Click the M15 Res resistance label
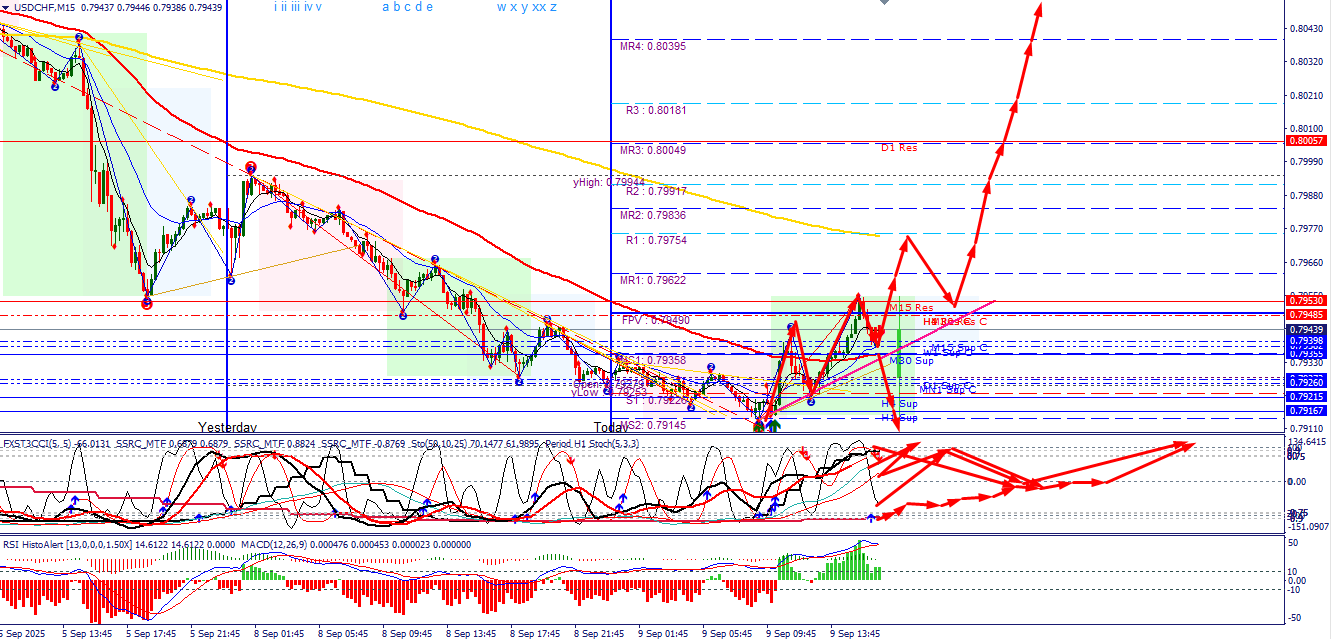 (911, 307)
